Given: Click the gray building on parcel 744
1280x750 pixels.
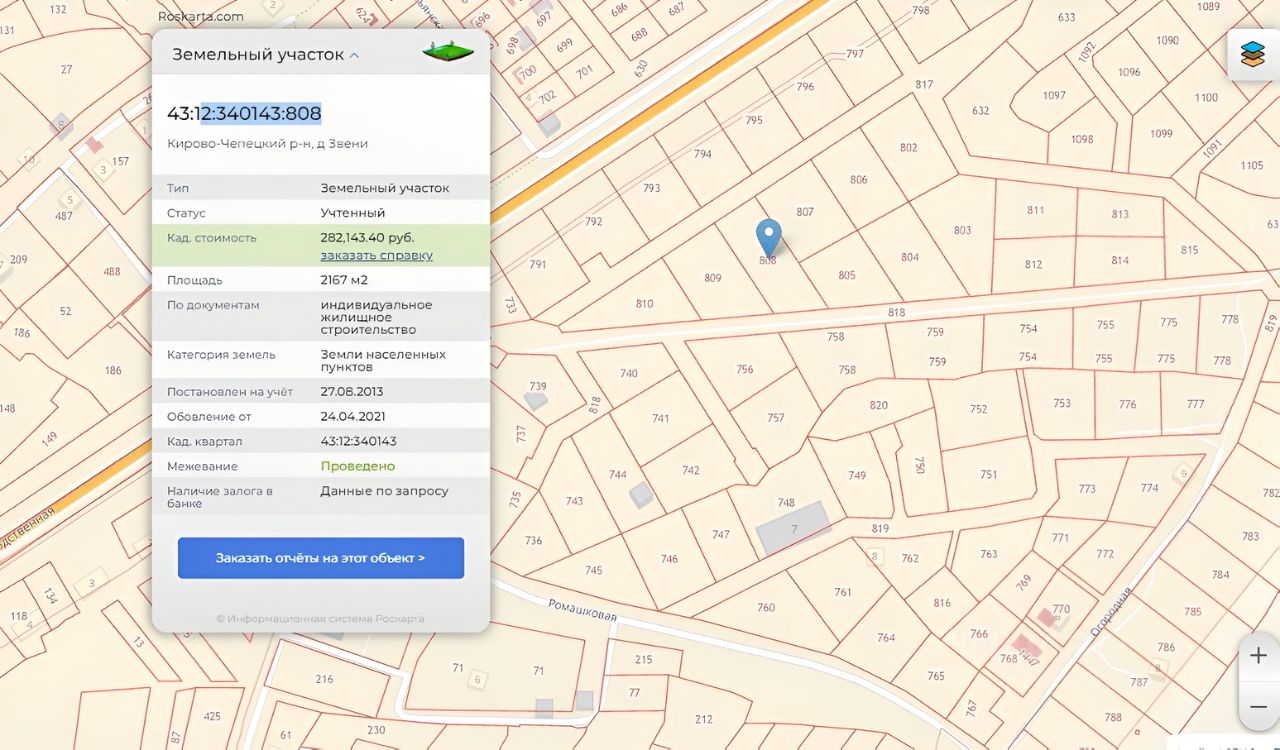Looking at the screenshot, I should (x=641, y=494).
